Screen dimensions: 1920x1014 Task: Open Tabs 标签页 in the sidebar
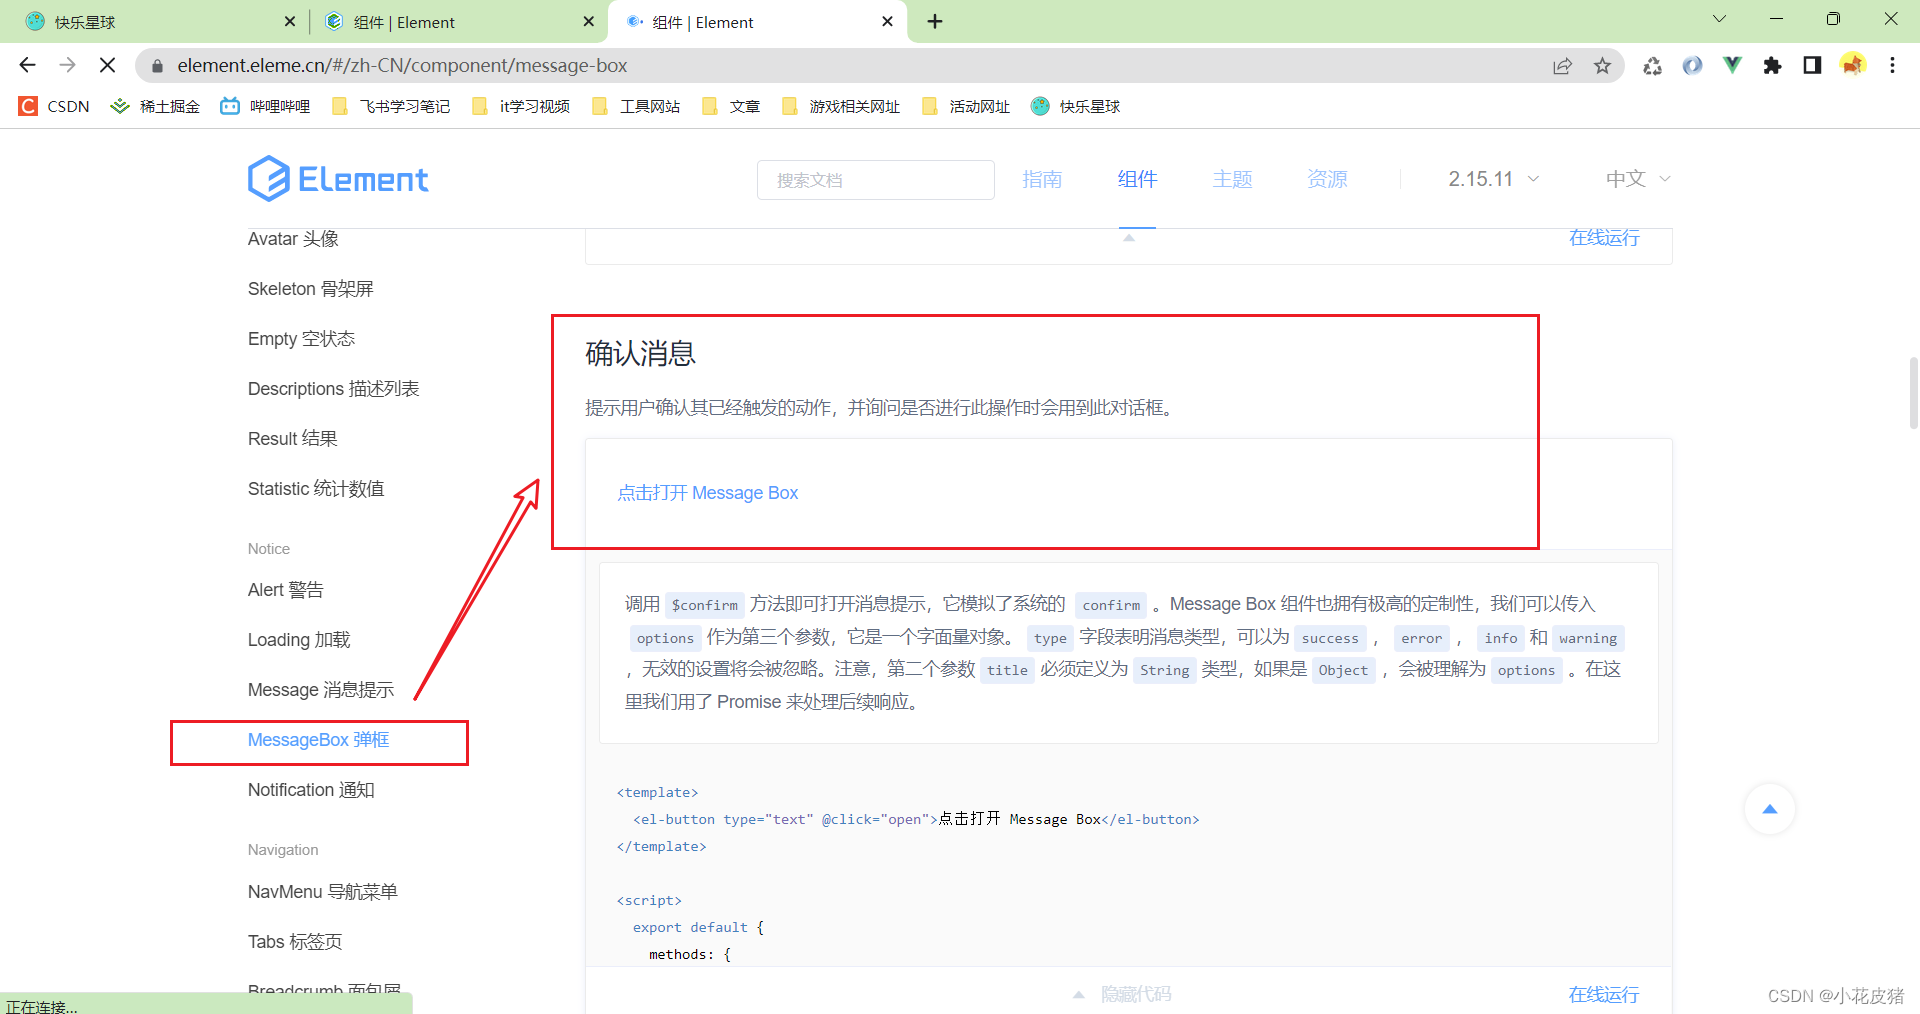pos(295,942)
